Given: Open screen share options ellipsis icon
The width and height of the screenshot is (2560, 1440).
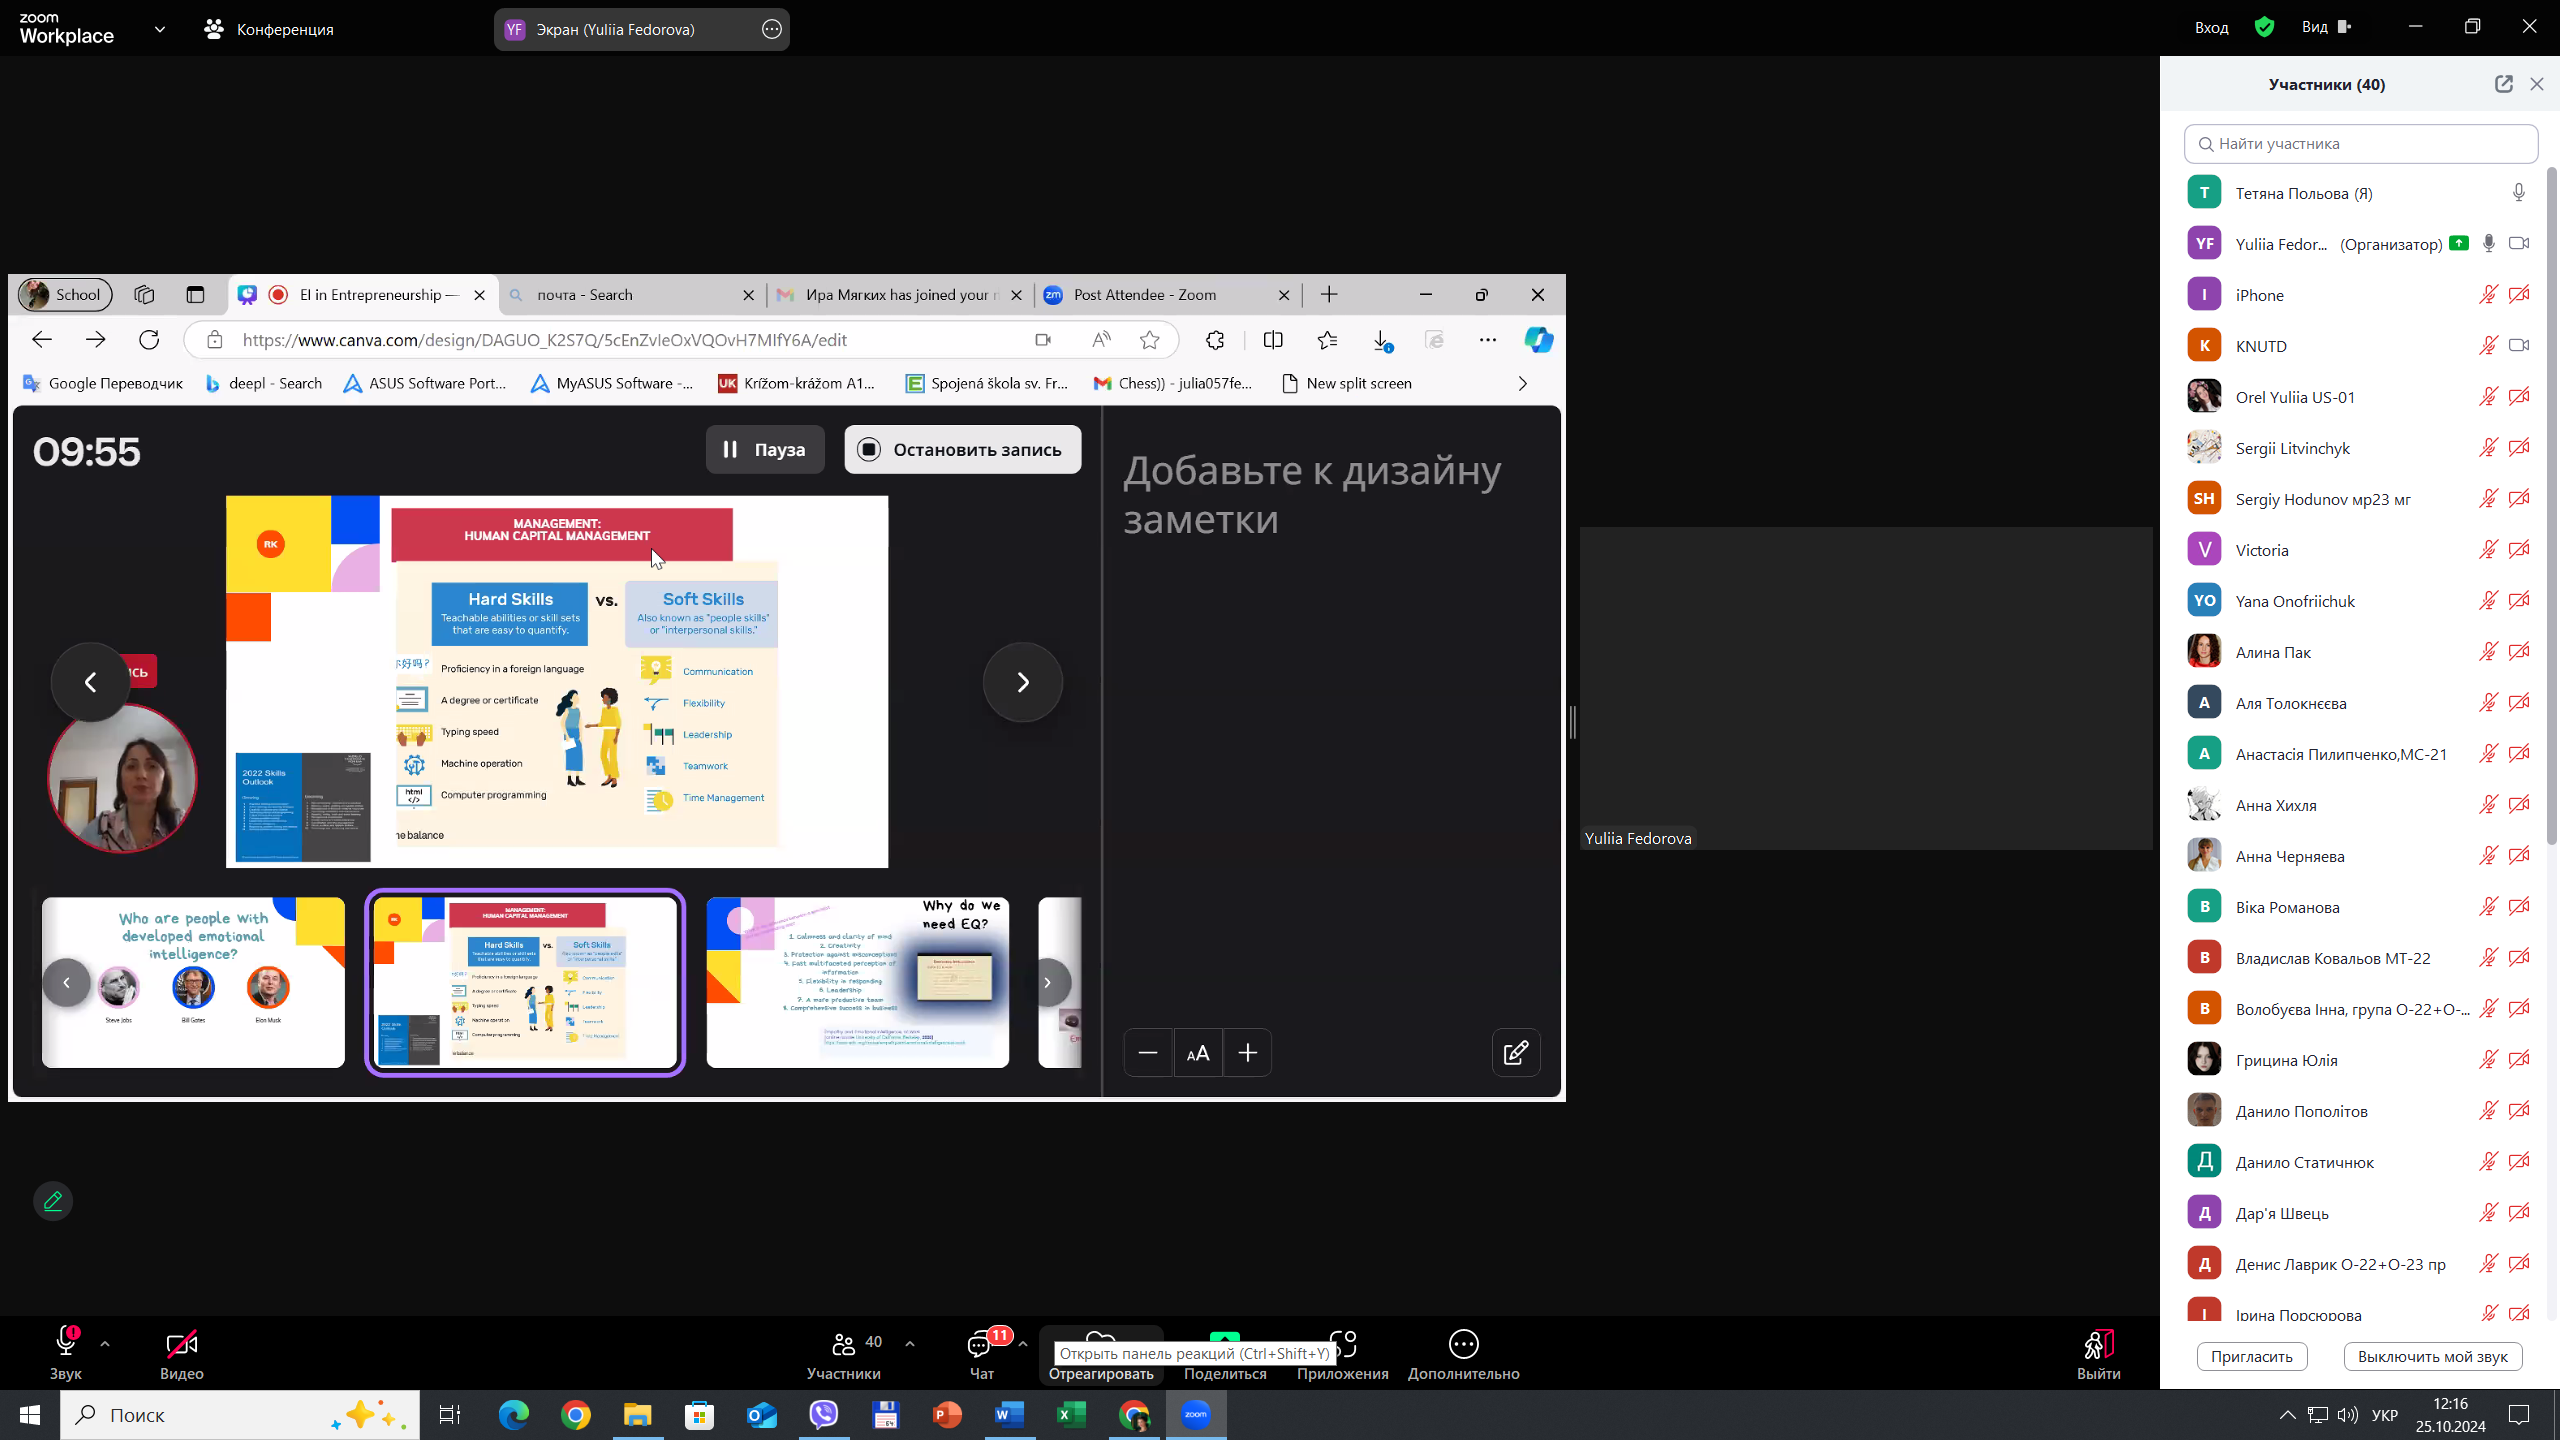Looking at the screenshot, I should point(771,29).
